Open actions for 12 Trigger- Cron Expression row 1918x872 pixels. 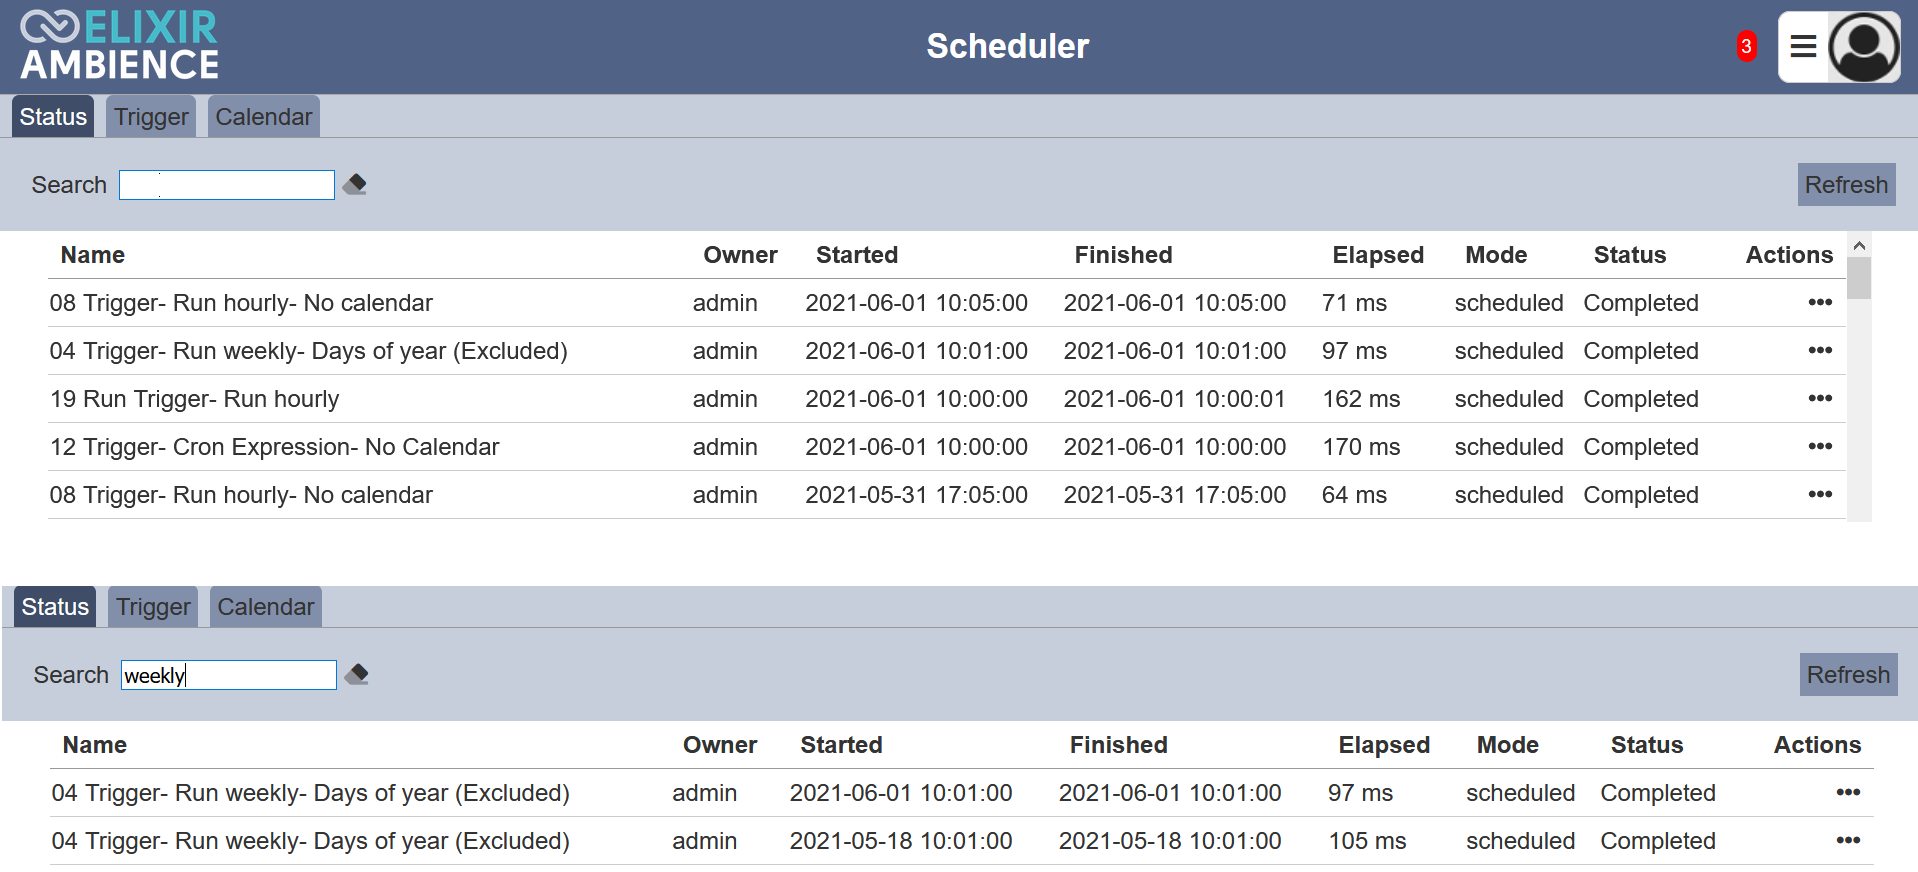tap(1819, 446)
